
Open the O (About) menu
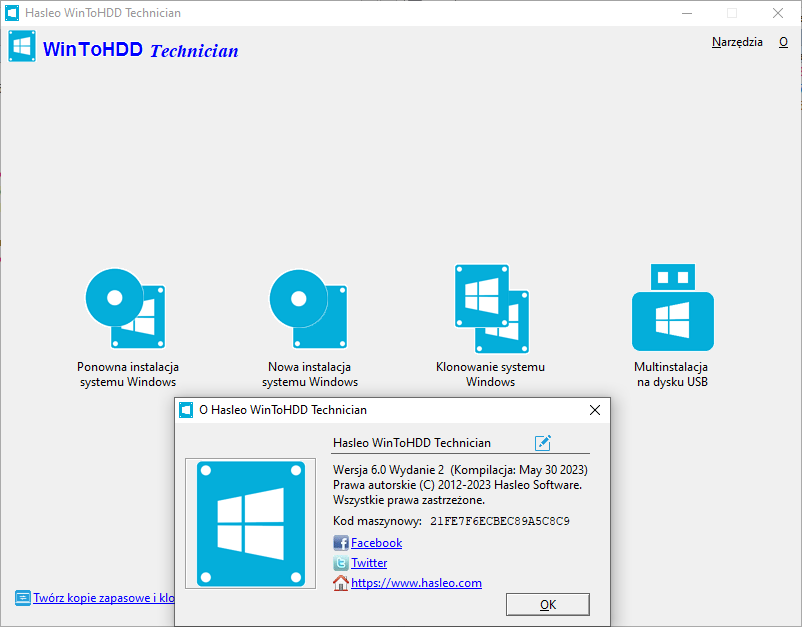783,42
